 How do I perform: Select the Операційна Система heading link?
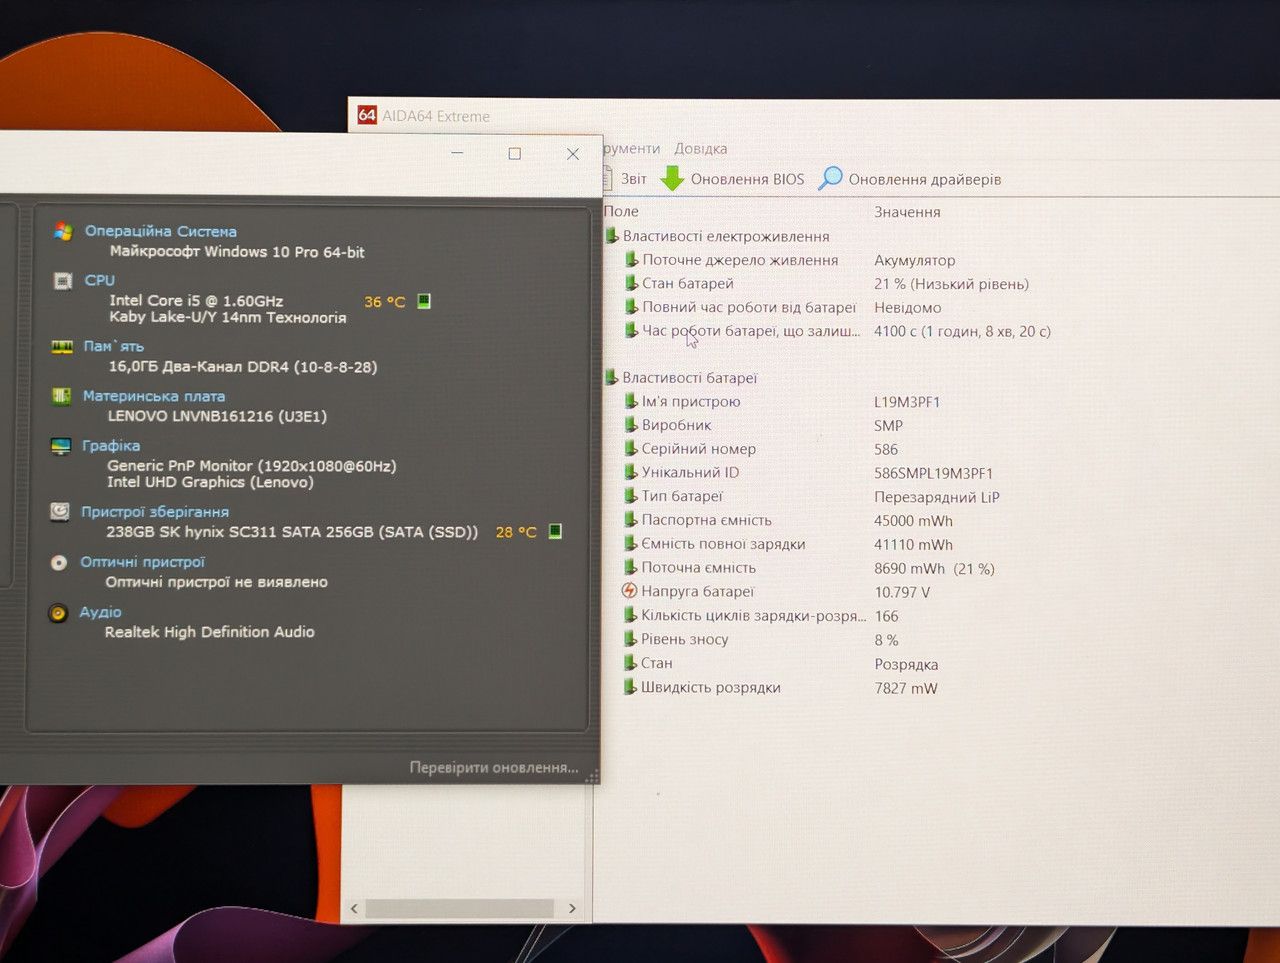click(x=160, y=231)
